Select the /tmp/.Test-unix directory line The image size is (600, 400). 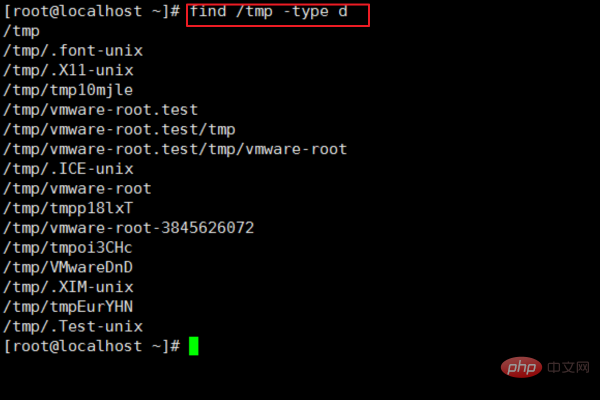click(60, 326)
